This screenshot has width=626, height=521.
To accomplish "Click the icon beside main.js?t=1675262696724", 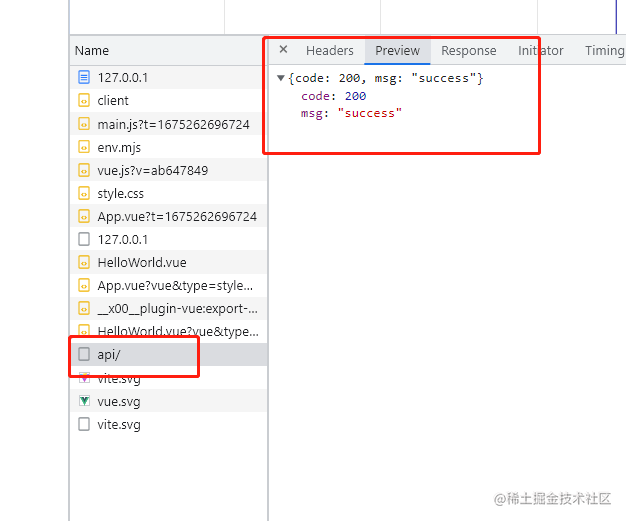I will tap(84, 124).
